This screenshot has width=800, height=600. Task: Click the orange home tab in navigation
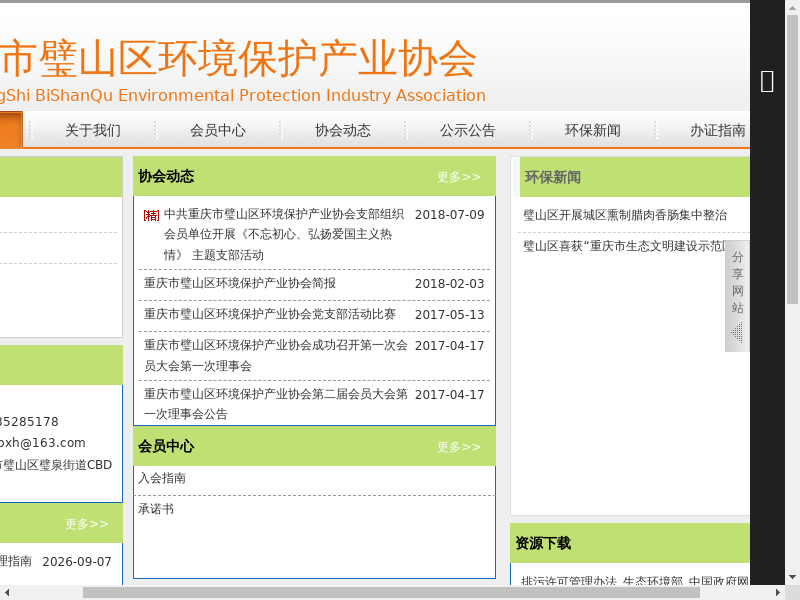pos(11,130)
